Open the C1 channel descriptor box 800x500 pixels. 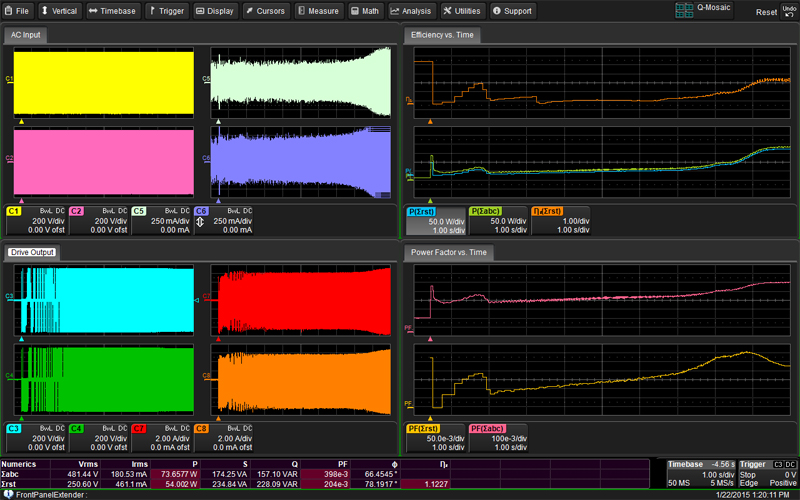(x=36, y=220)
